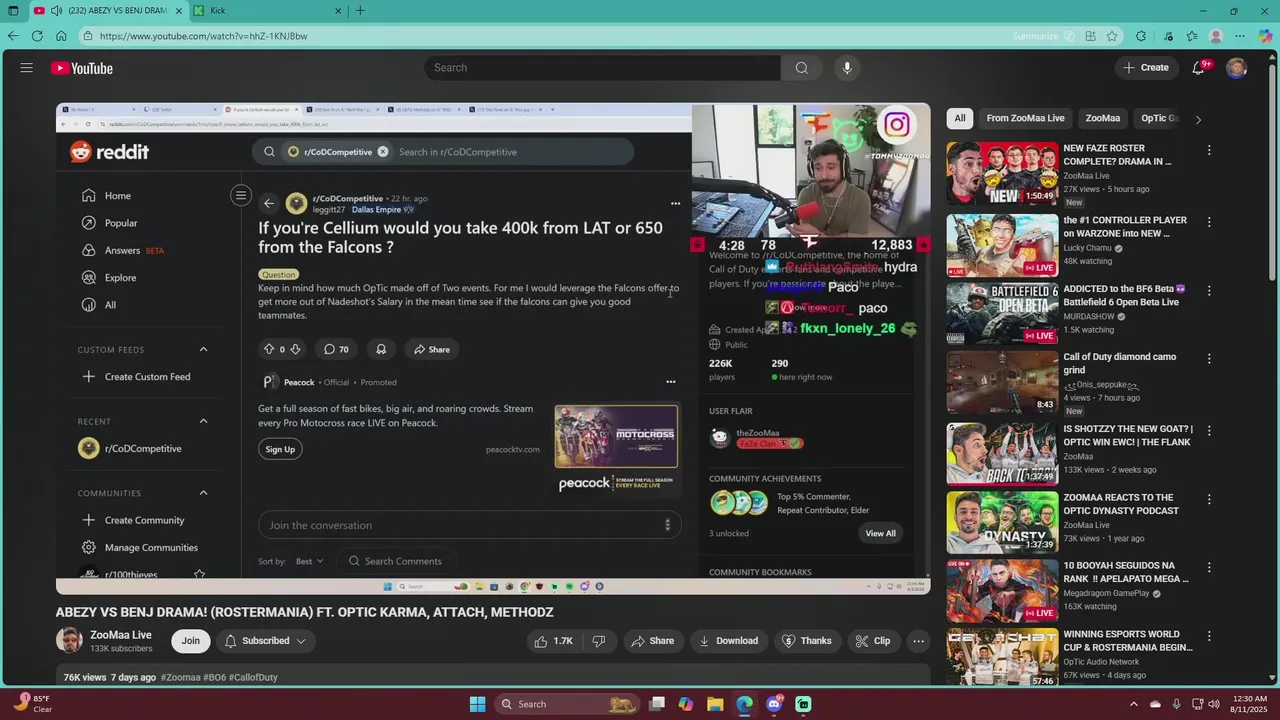1280x720 pixels.
Task: Click the Windows taskbar search box
Action: [x=567, y=704]
